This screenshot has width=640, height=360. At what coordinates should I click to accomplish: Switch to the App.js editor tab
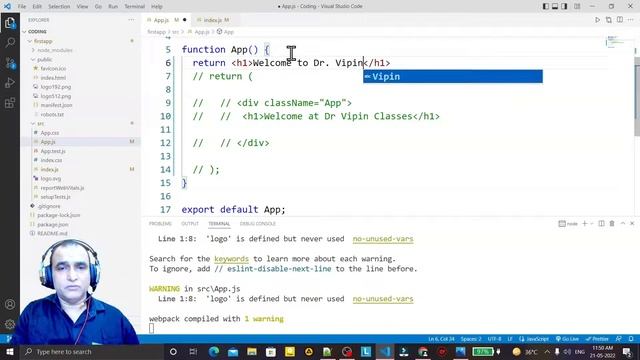click(167, 20)
